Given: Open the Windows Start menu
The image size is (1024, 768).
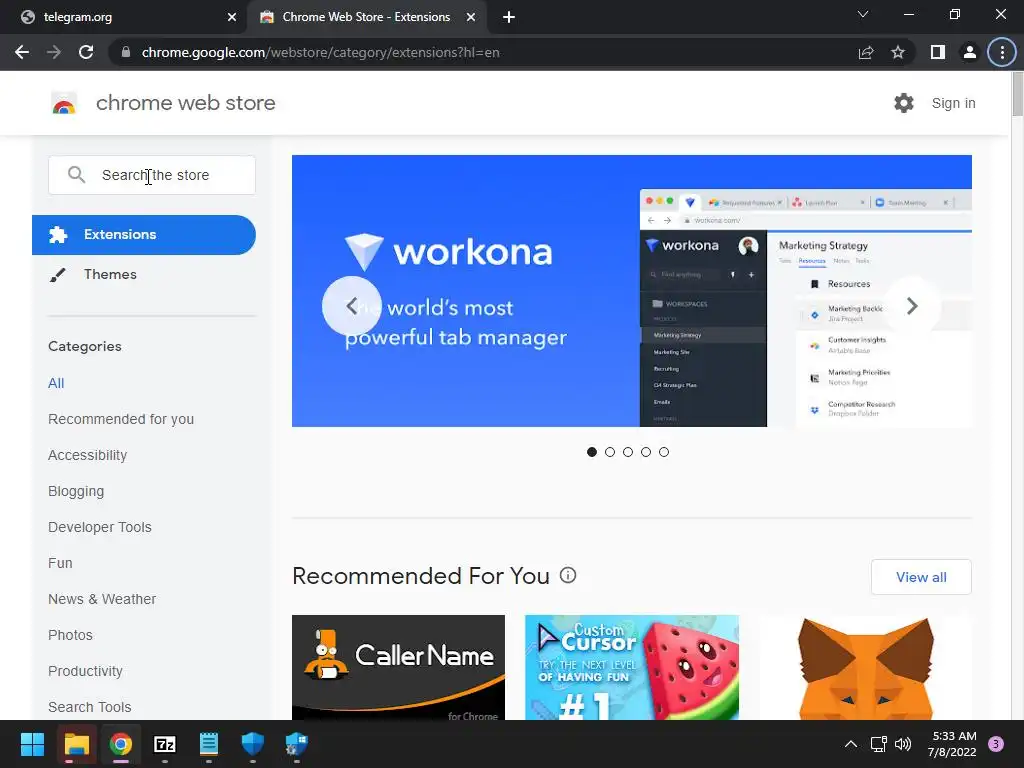Looking at the screenshot, I should pos(32,744).
